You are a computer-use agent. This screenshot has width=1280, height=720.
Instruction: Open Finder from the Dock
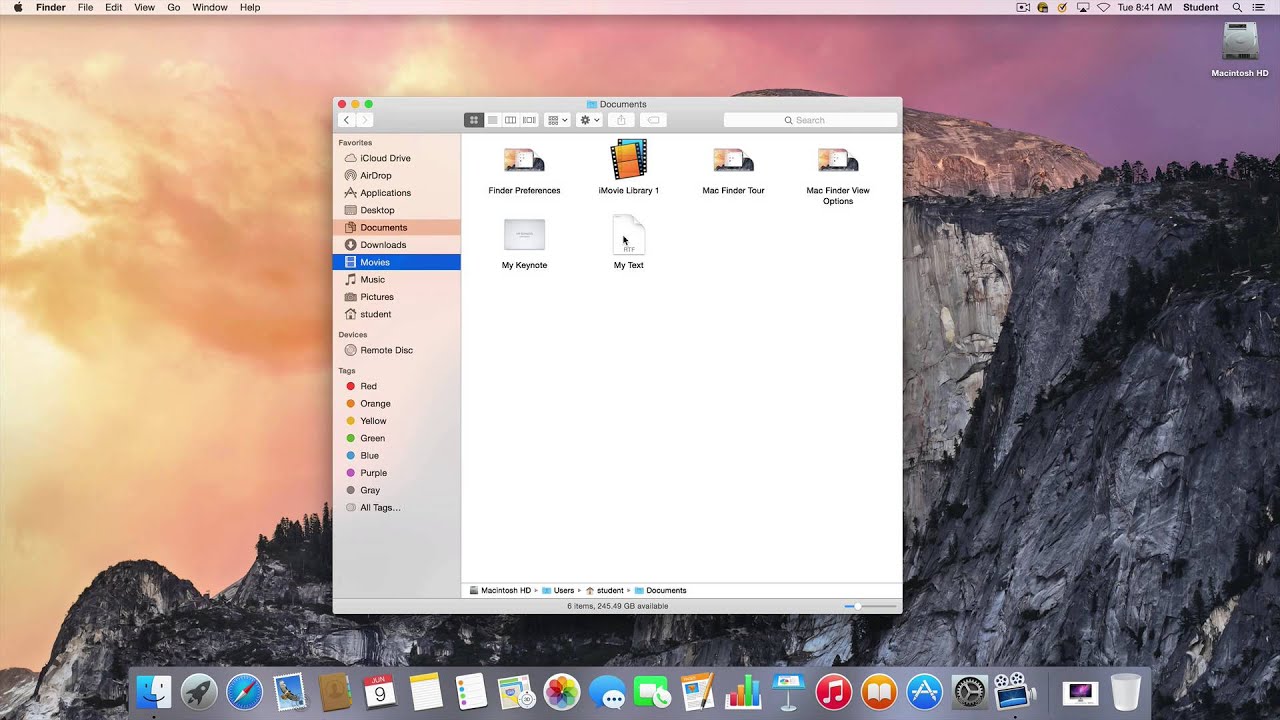(x=155, y=691)
